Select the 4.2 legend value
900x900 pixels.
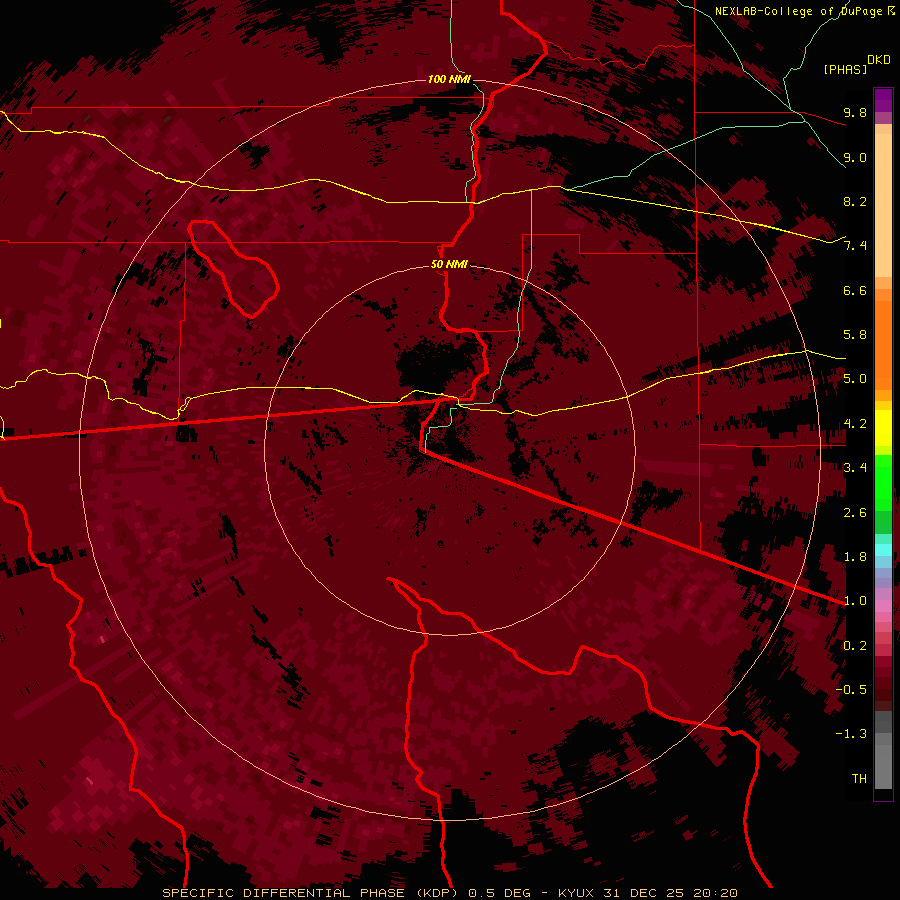[855, 424]
